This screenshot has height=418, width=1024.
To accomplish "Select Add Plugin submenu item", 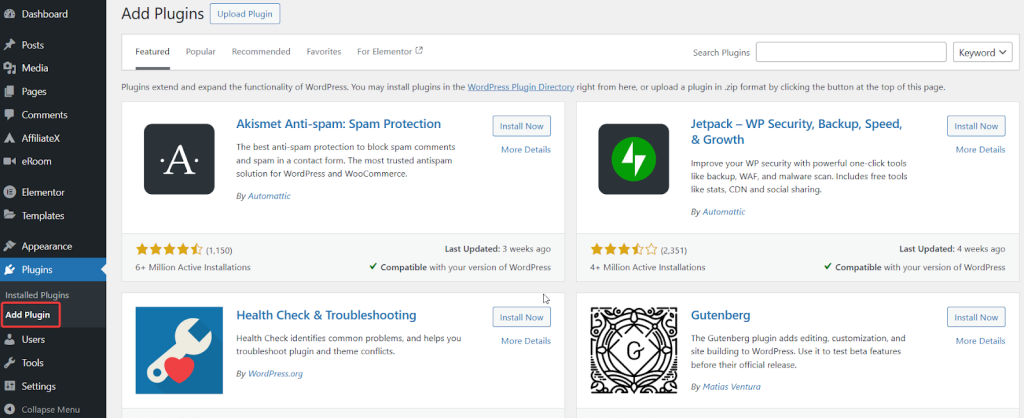I will 27,315.
